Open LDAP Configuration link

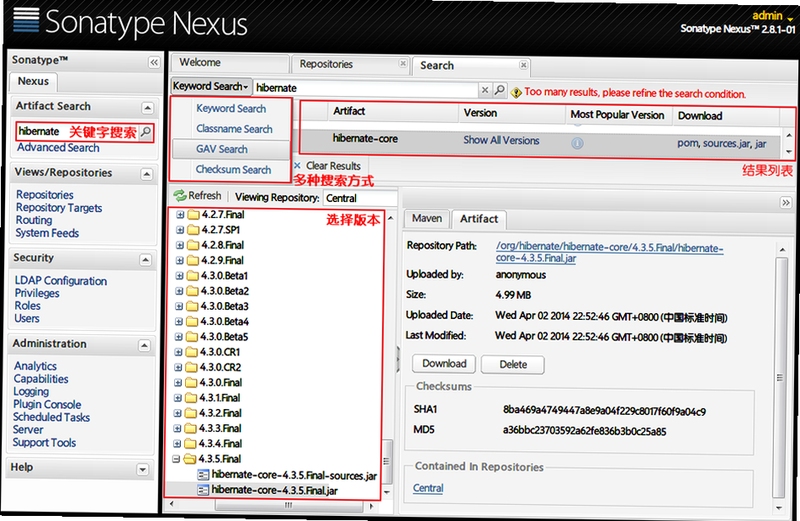pos(61,281)
